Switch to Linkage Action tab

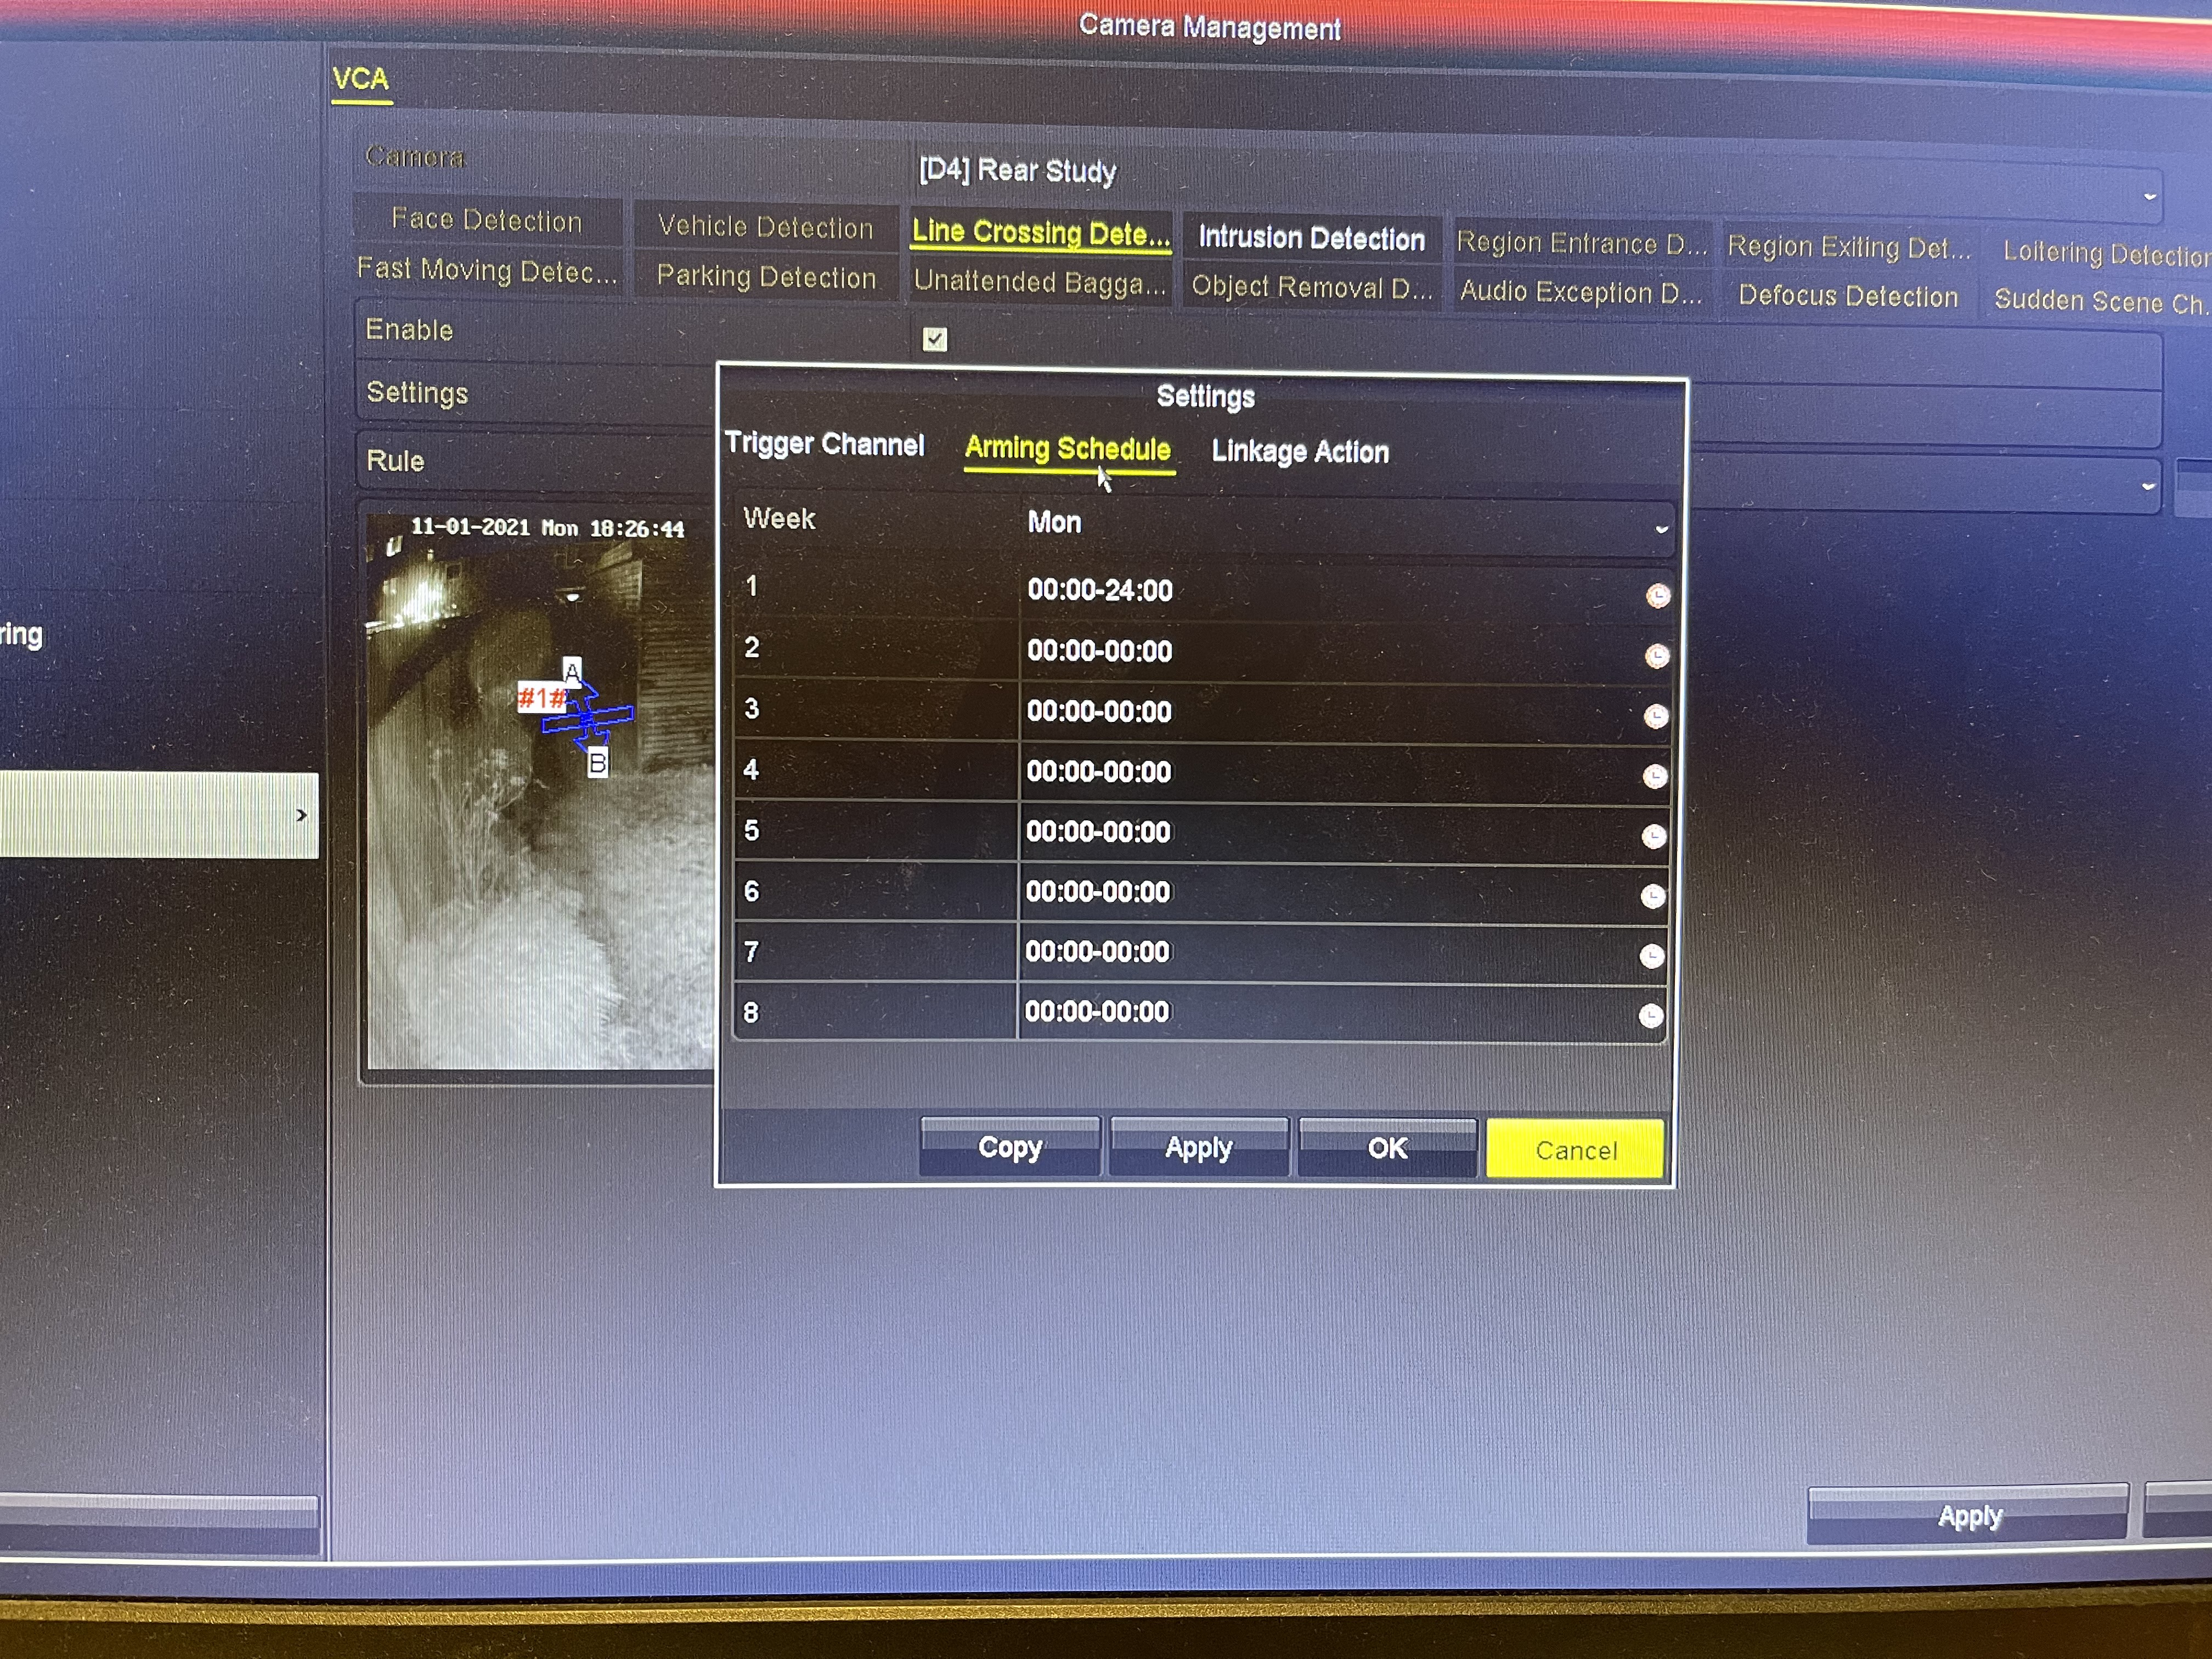click(x=1299, y=452)
